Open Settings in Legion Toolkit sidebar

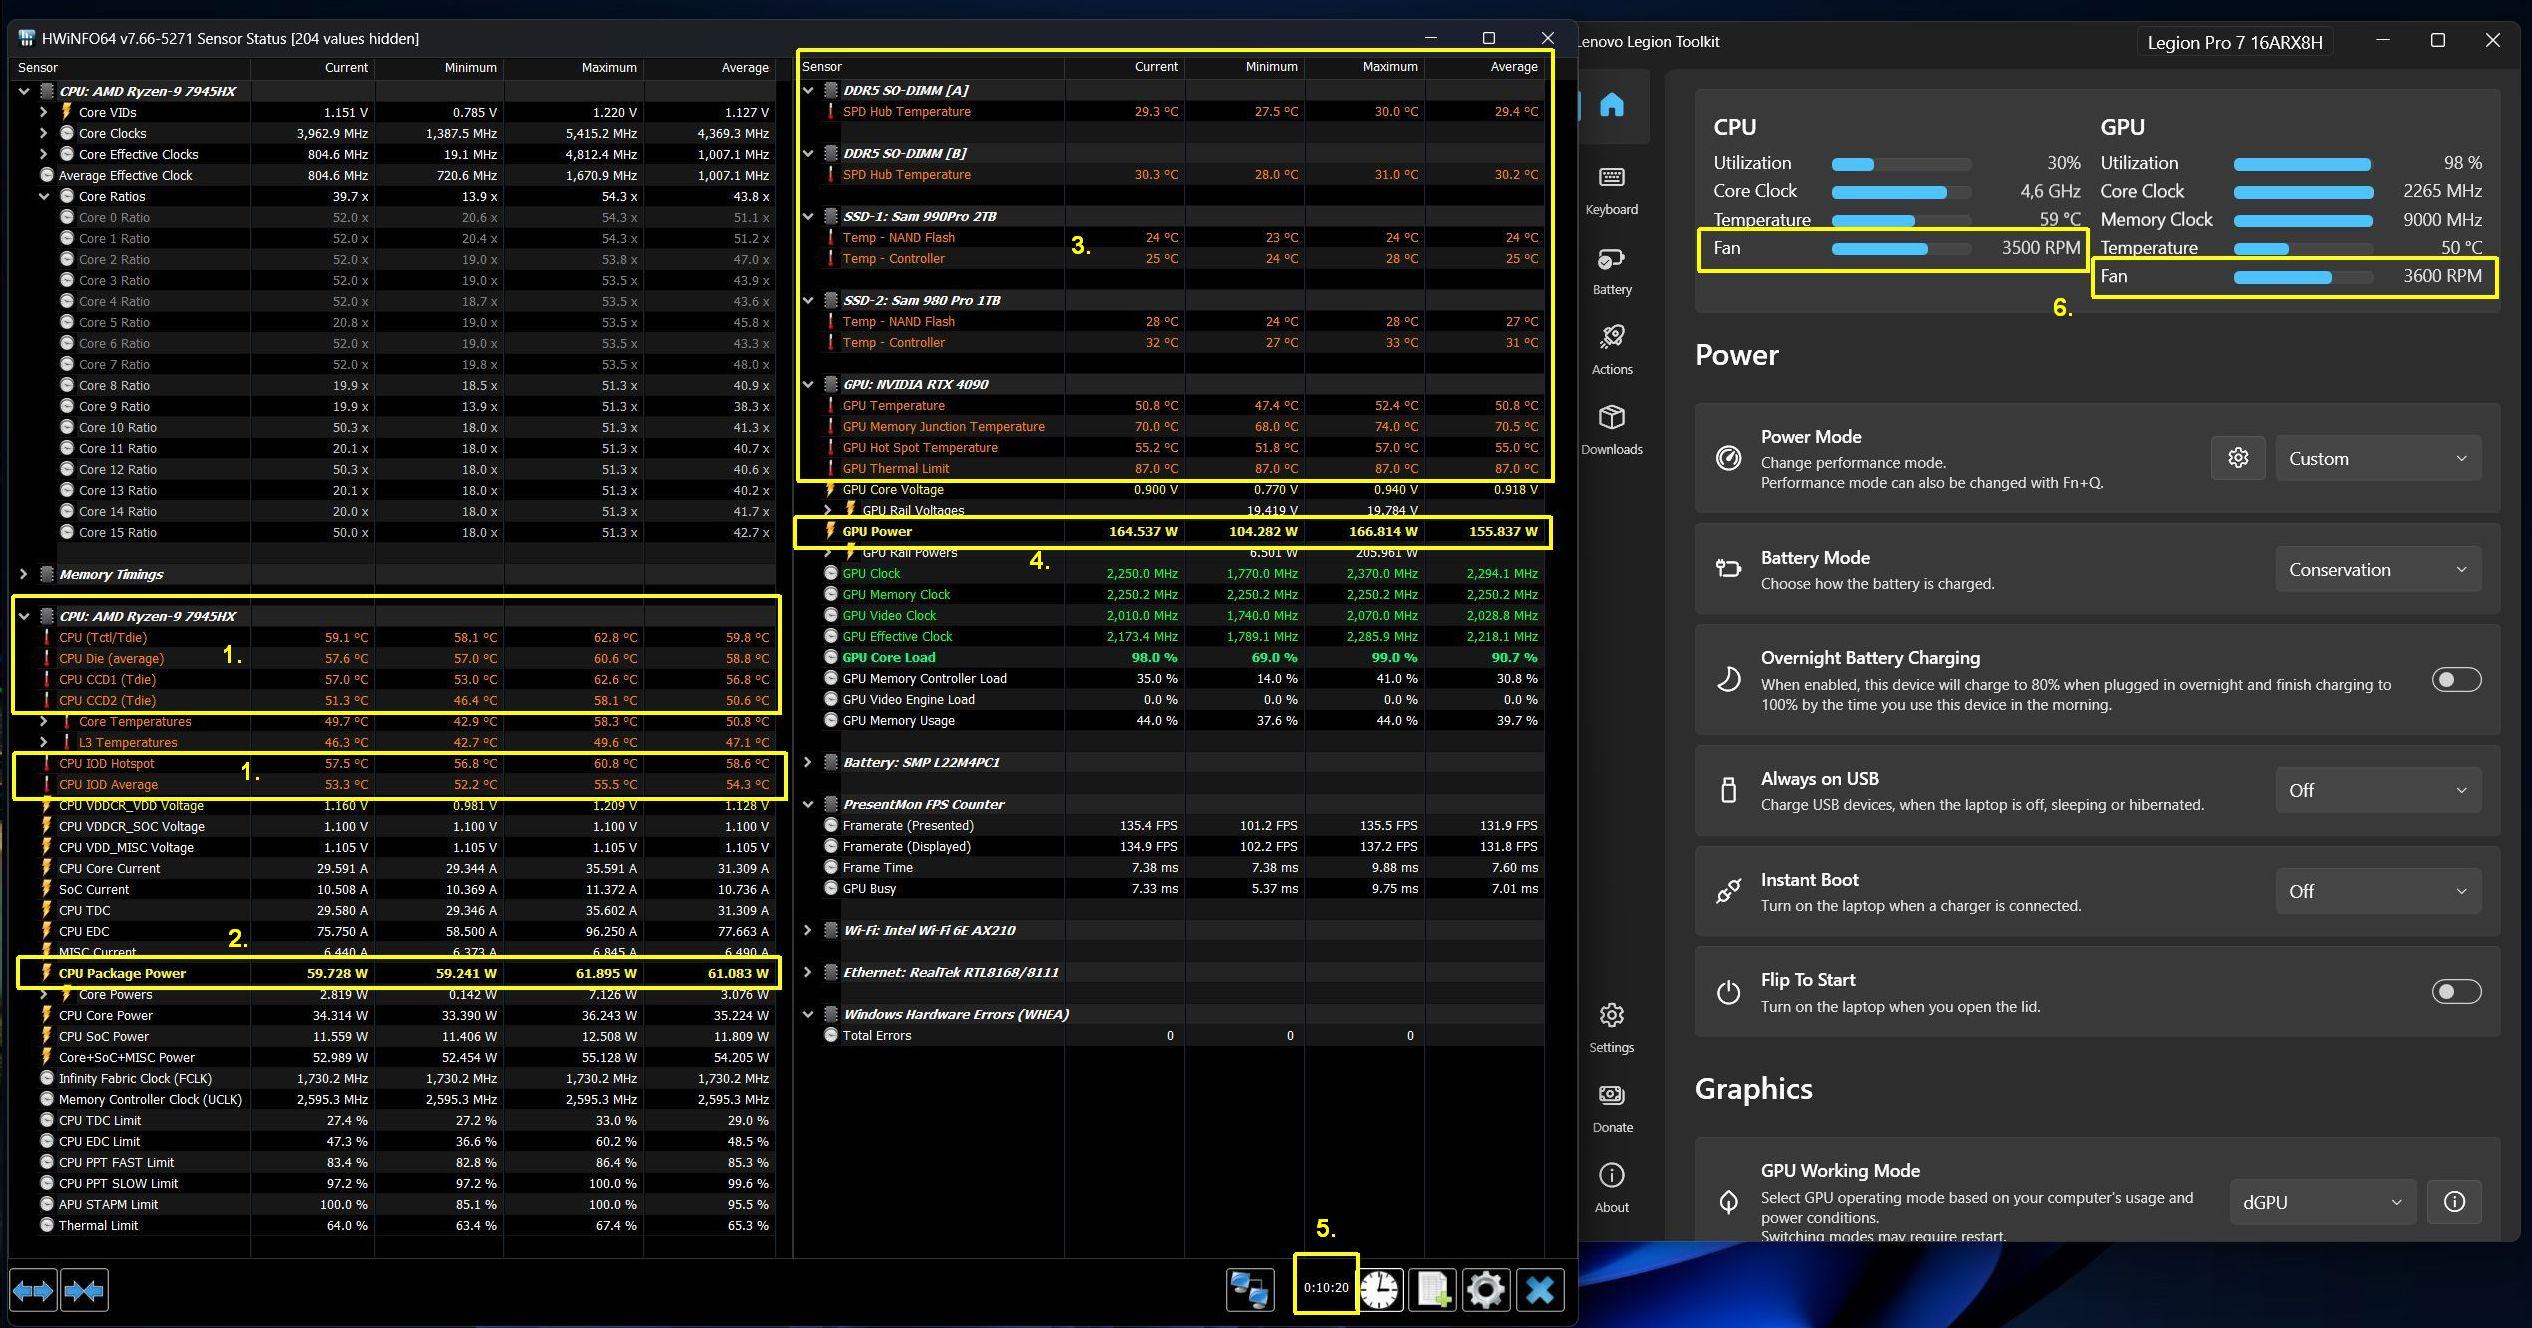pos(1611,1028)
